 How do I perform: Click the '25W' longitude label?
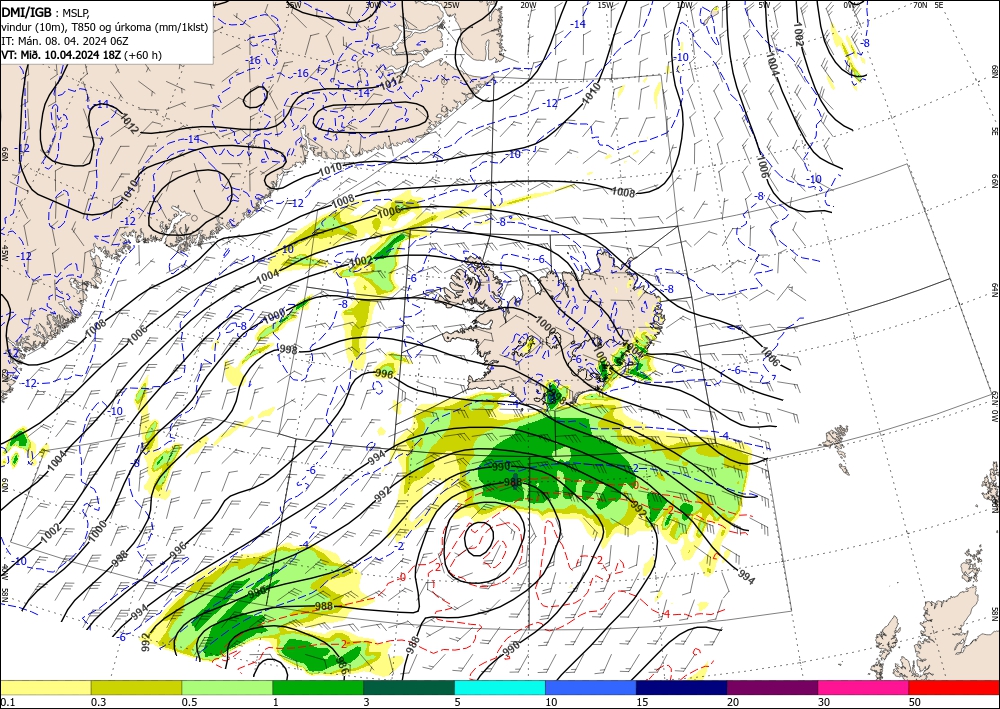[x=451, y=4]
